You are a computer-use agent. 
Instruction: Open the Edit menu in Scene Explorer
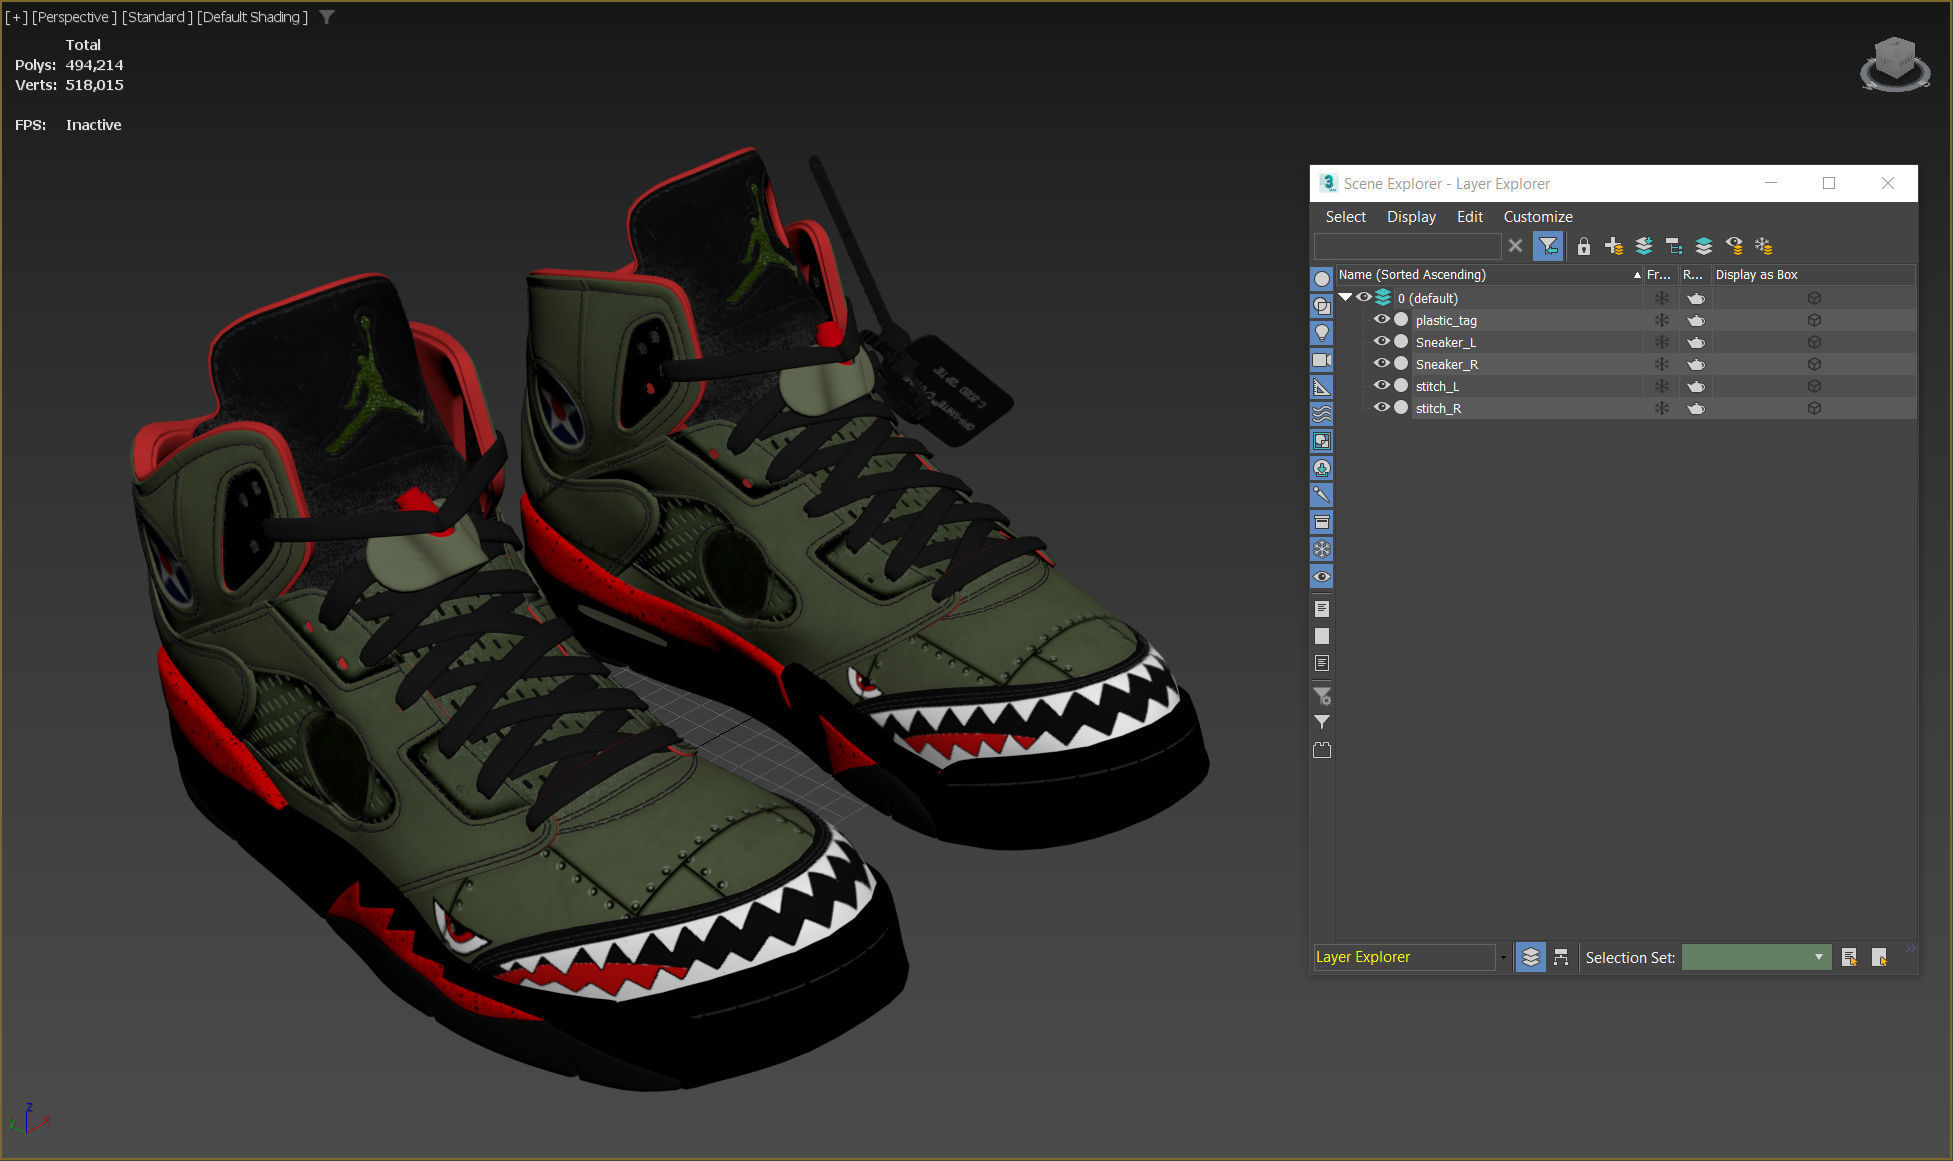pyautogui.click(x=1469, y=217)
